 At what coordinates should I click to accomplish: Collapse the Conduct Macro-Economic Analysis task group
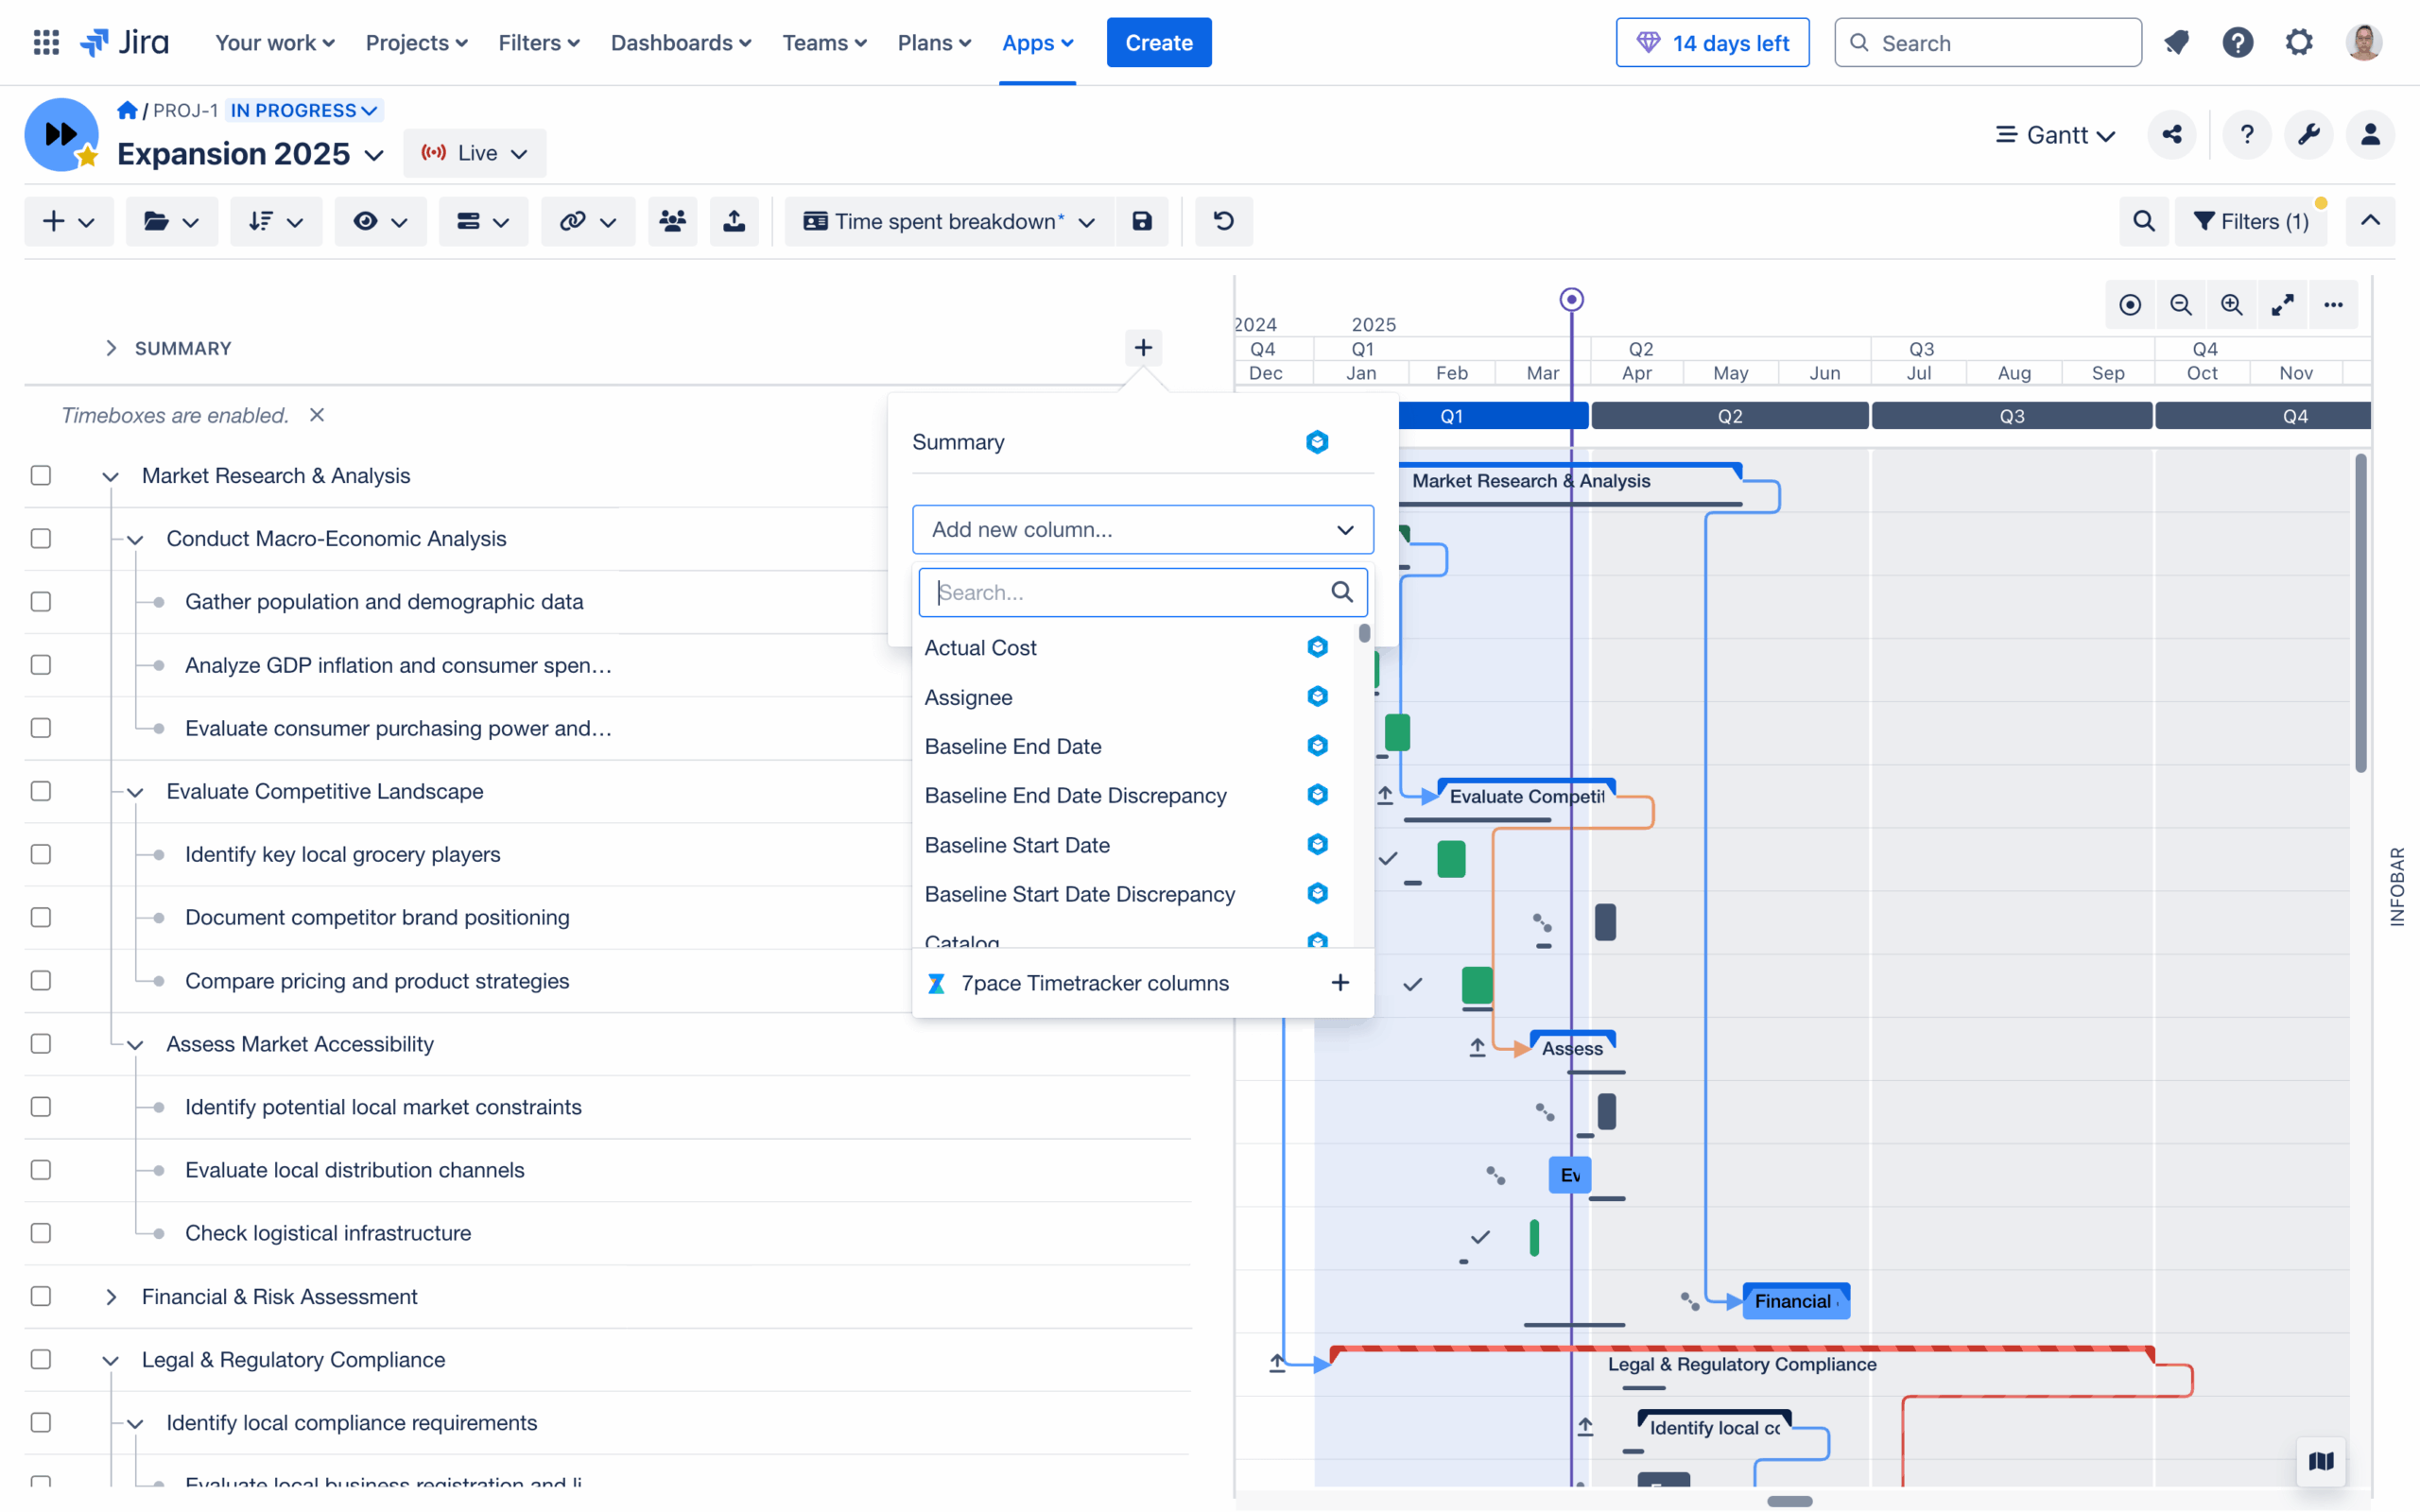pos(136,538)
